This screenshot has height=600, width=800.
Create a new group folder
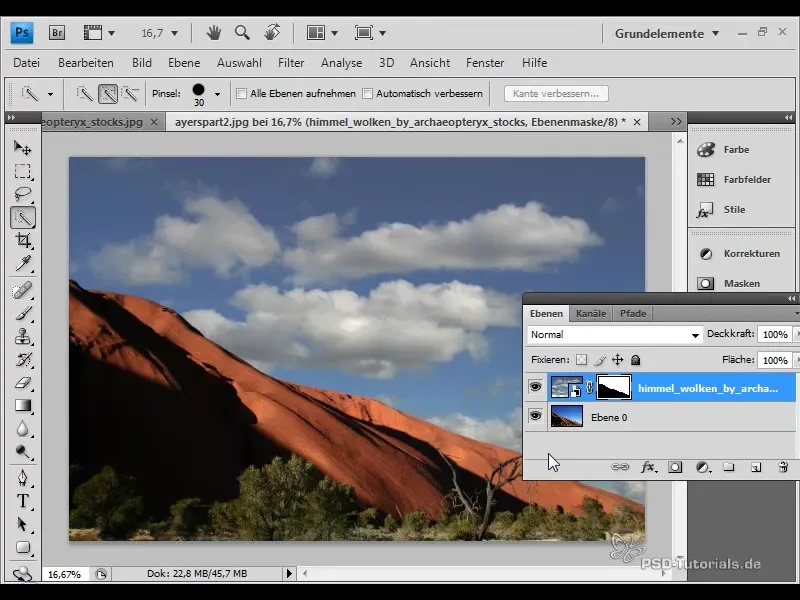click(729, 467)
